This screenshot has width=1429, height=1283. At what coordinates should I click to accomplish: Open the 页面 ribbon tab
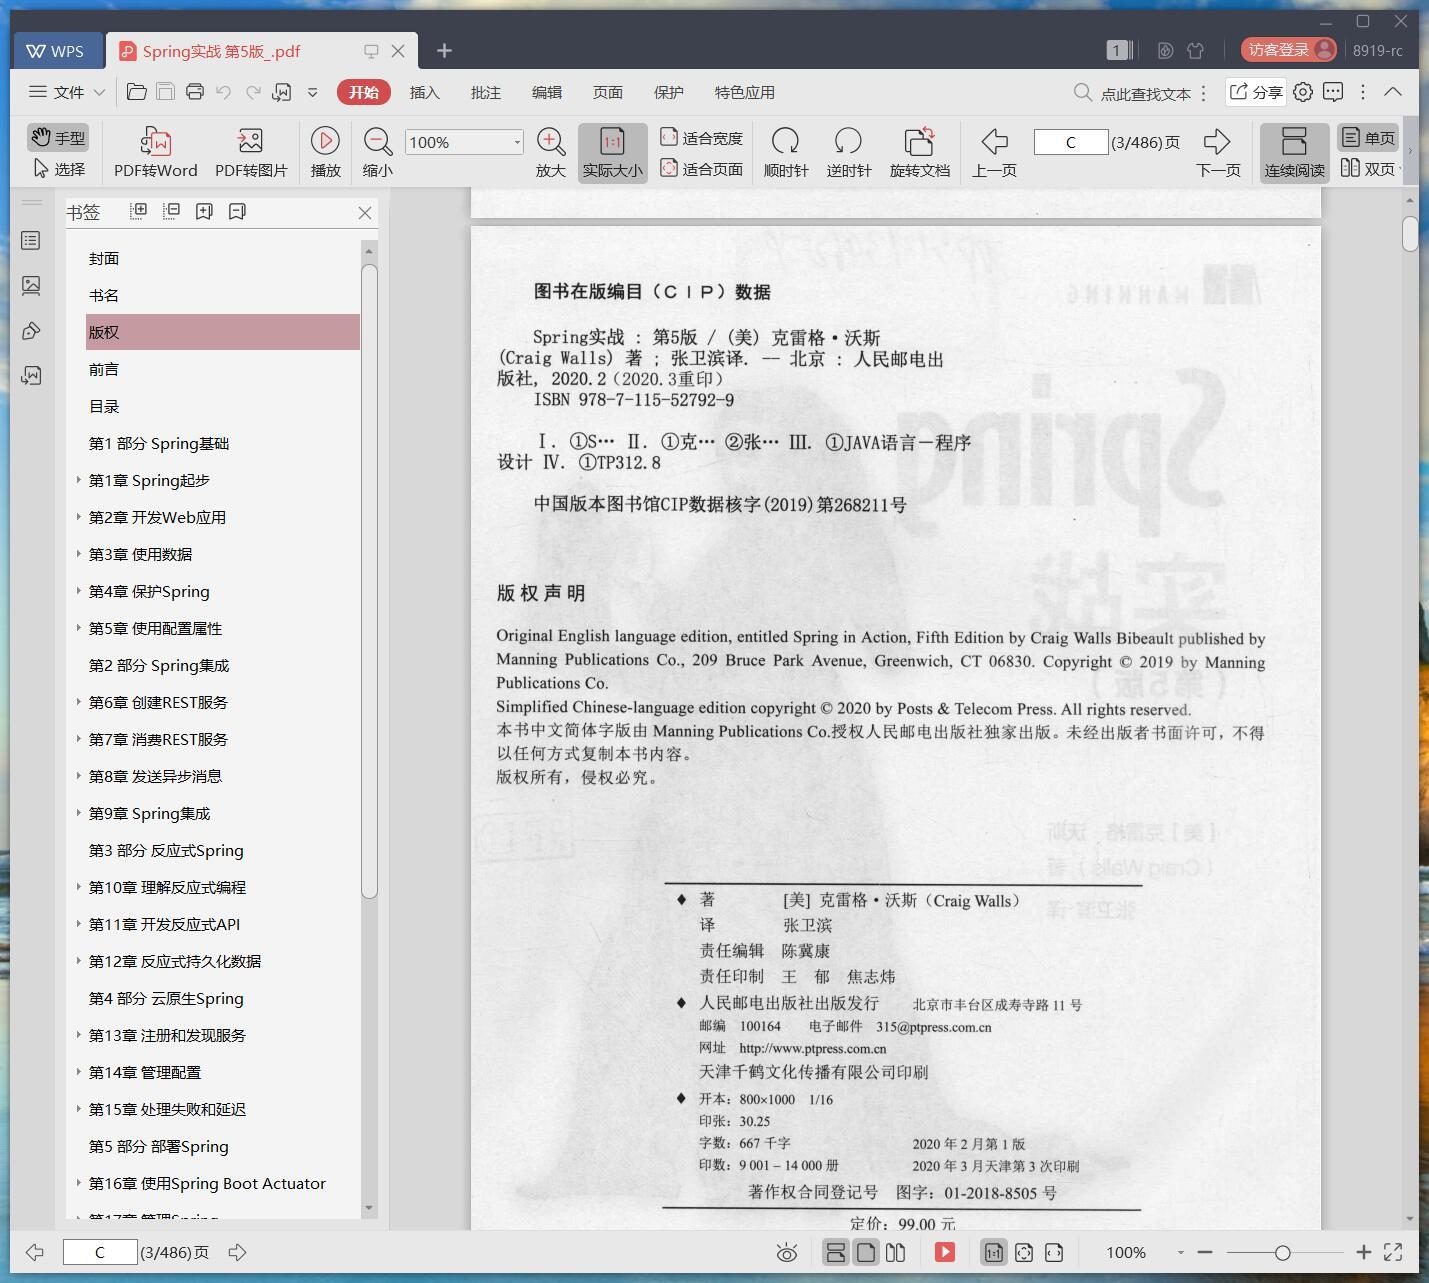pyautogui.click(x=607, y=92)
